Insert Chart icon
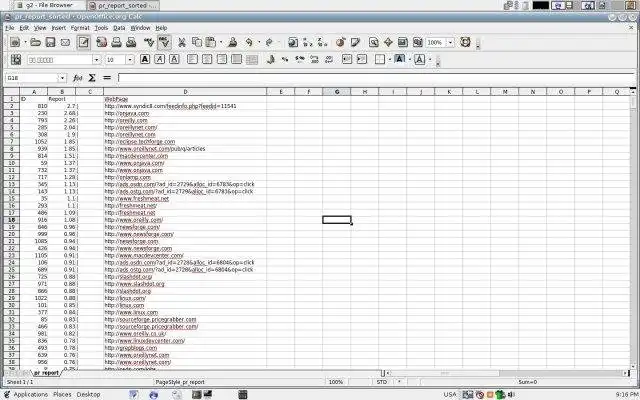 tap(340, 42)
